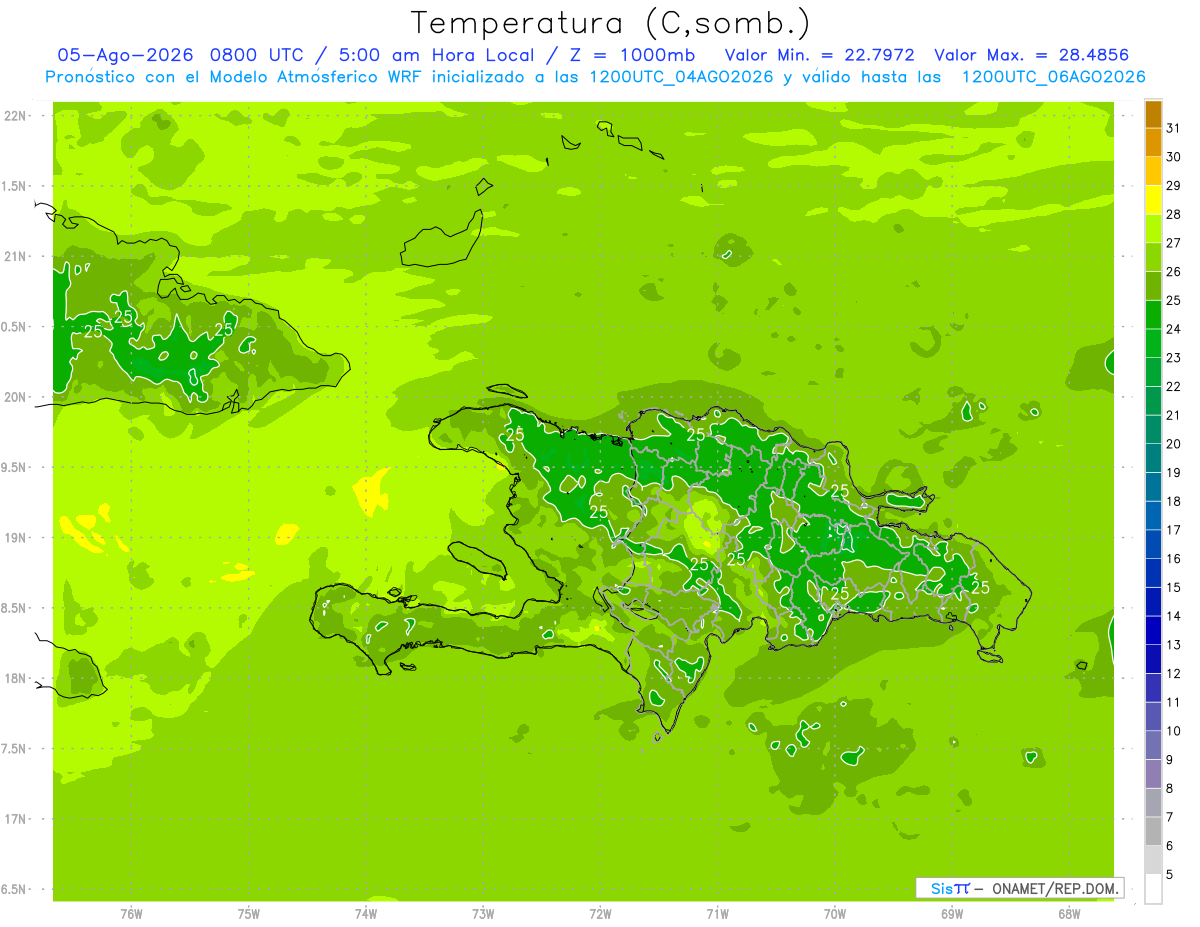The image size is (1200, 927).
Task: Click the '68W' longitude label
Action: (1069, 914)
